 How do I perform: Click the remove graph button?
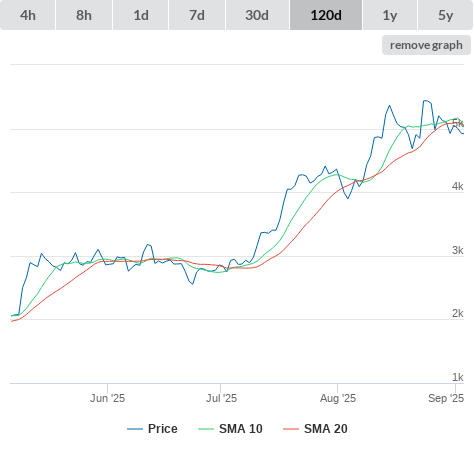coord(426,45)
